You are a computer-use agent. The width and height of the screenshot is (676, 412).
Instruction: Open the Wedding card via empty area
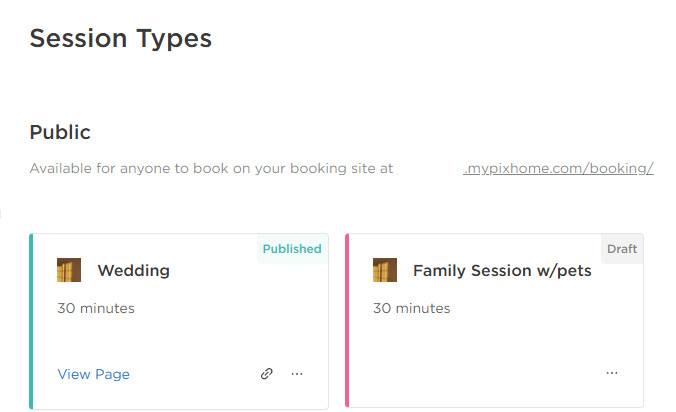point(181,340)
